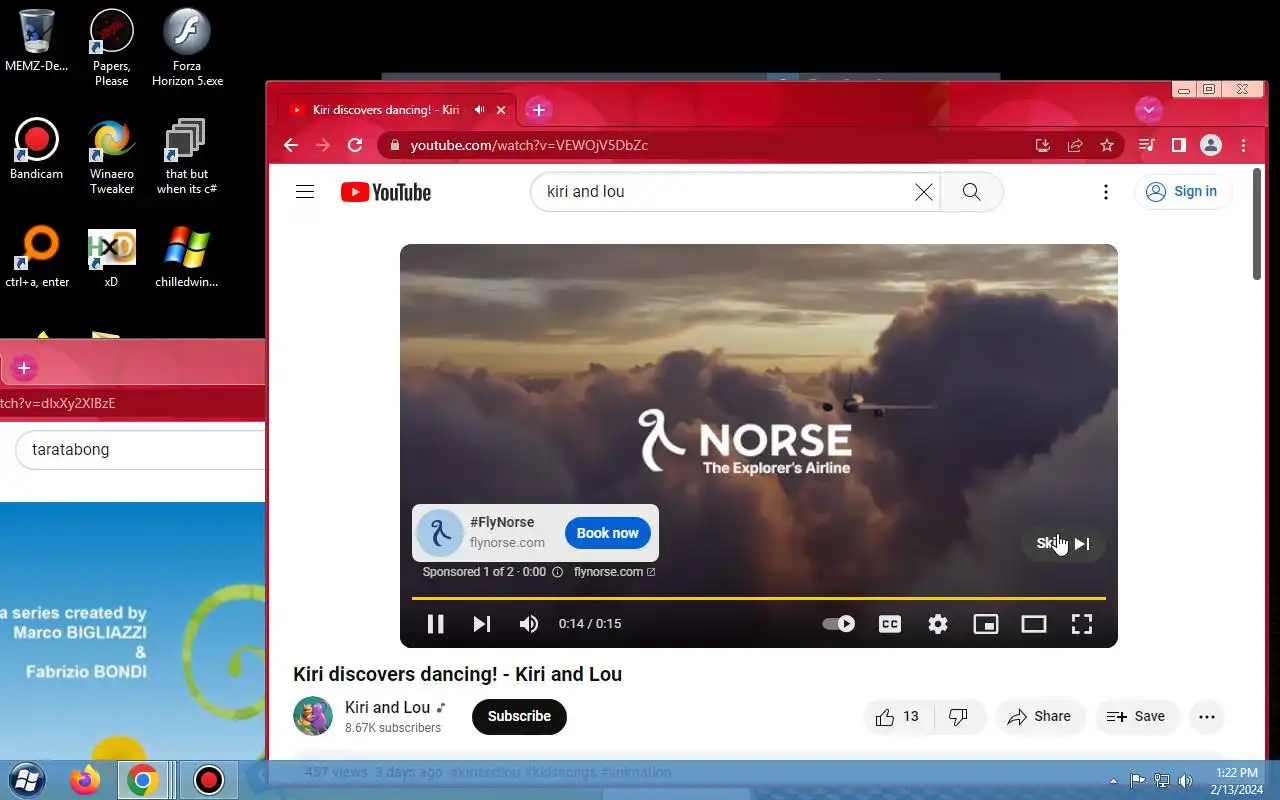Open the Bandicam desktop shortcut
Viewport: 1280px width, 800px height.
[37, 148]
